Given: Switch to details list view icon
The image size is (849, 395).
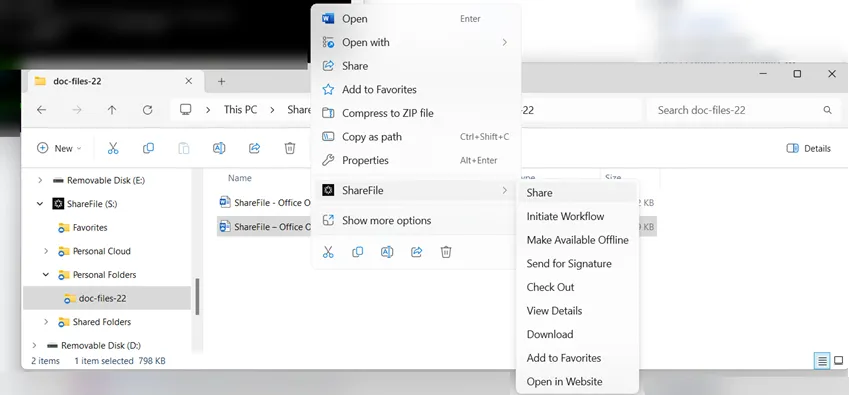Looking at the screenshot, I should click(x=822, y=361).
